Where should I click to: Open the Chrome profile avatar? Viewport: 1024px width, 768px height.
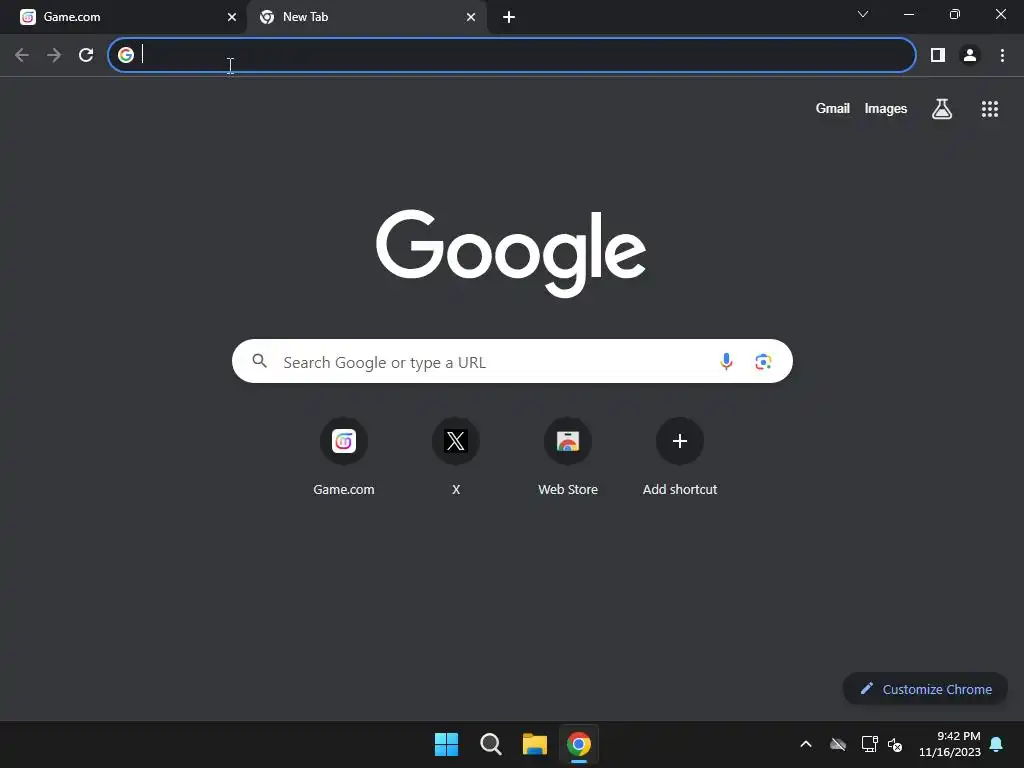coord(970,55)
